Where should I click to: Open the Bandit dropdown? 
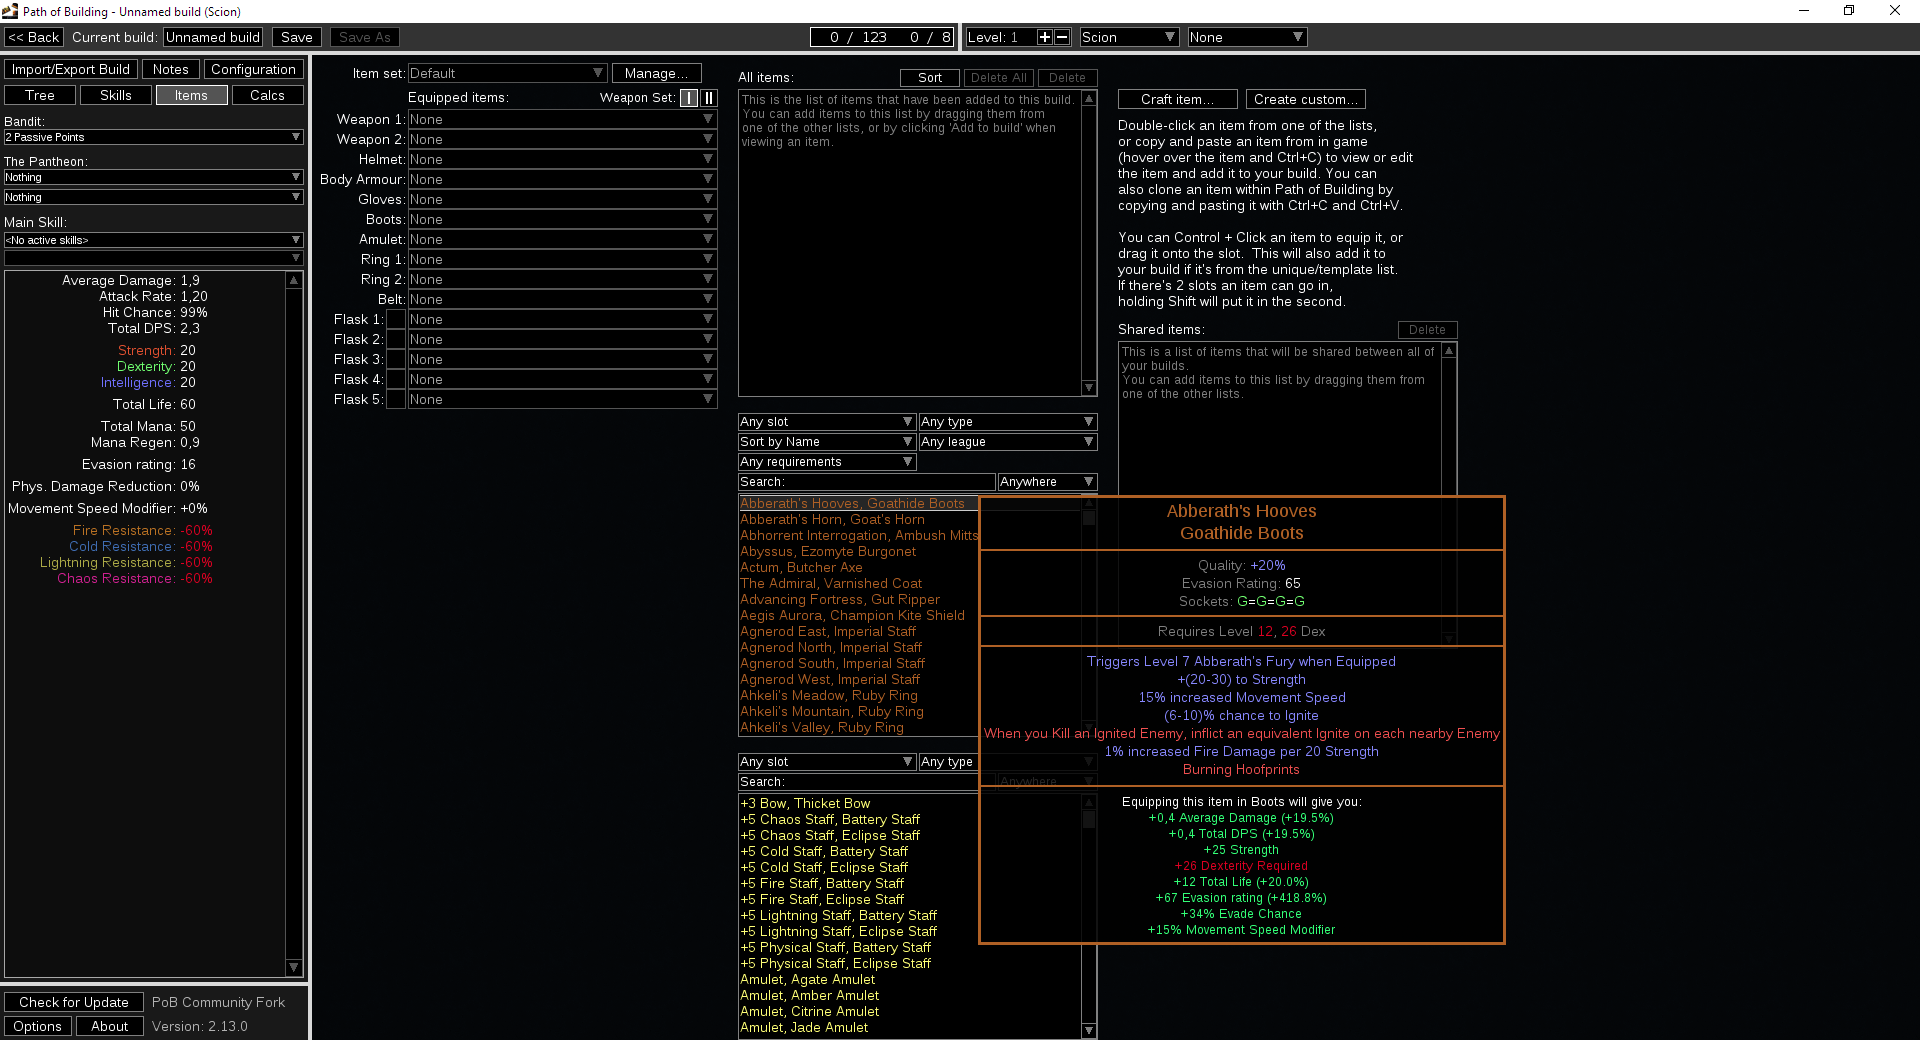click(153, 137)
